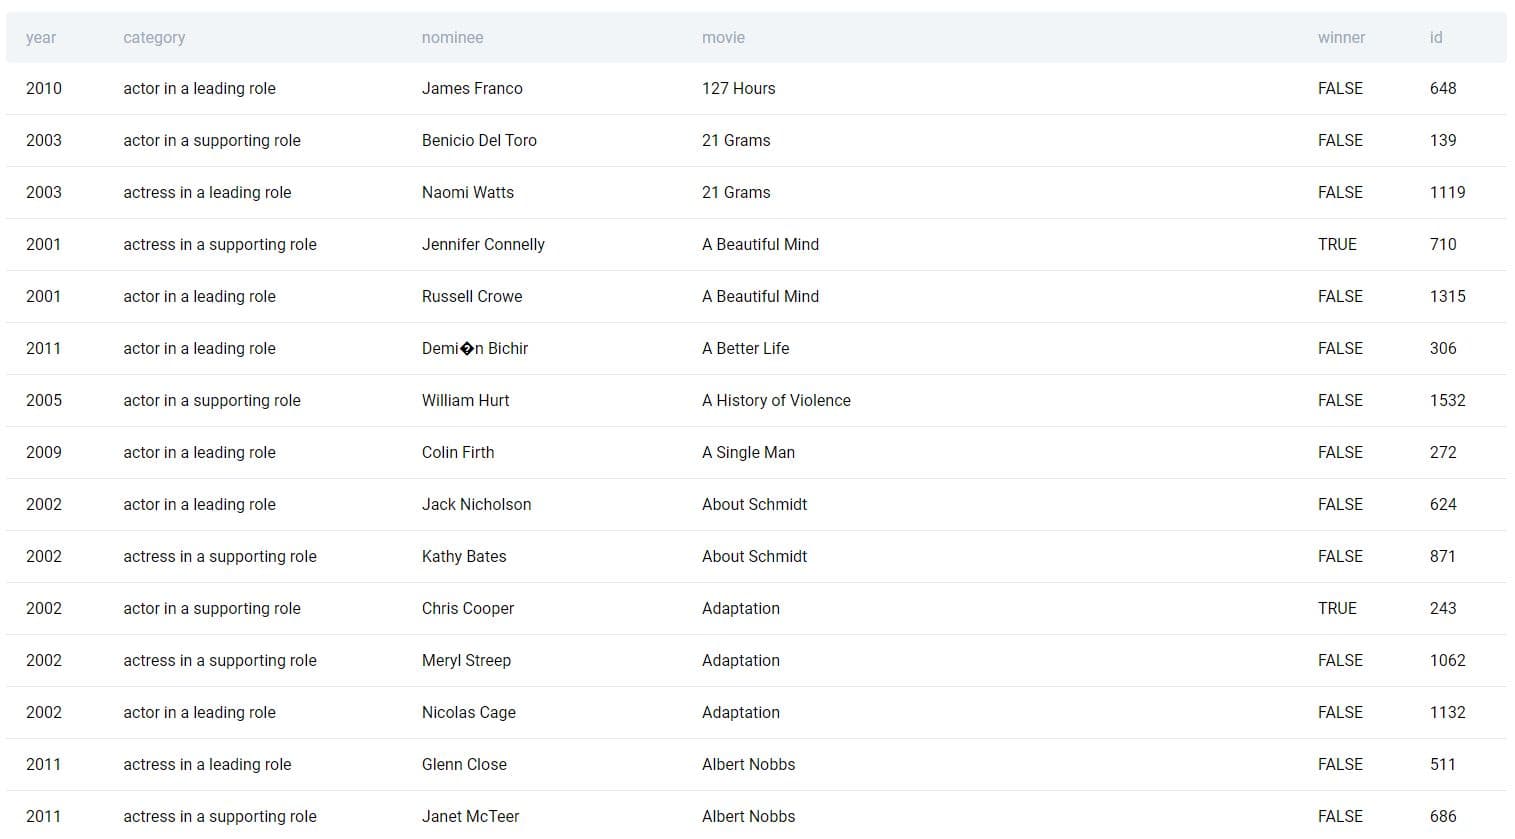Click the id value 1532 for William Hurt

tap(1446, 400)
